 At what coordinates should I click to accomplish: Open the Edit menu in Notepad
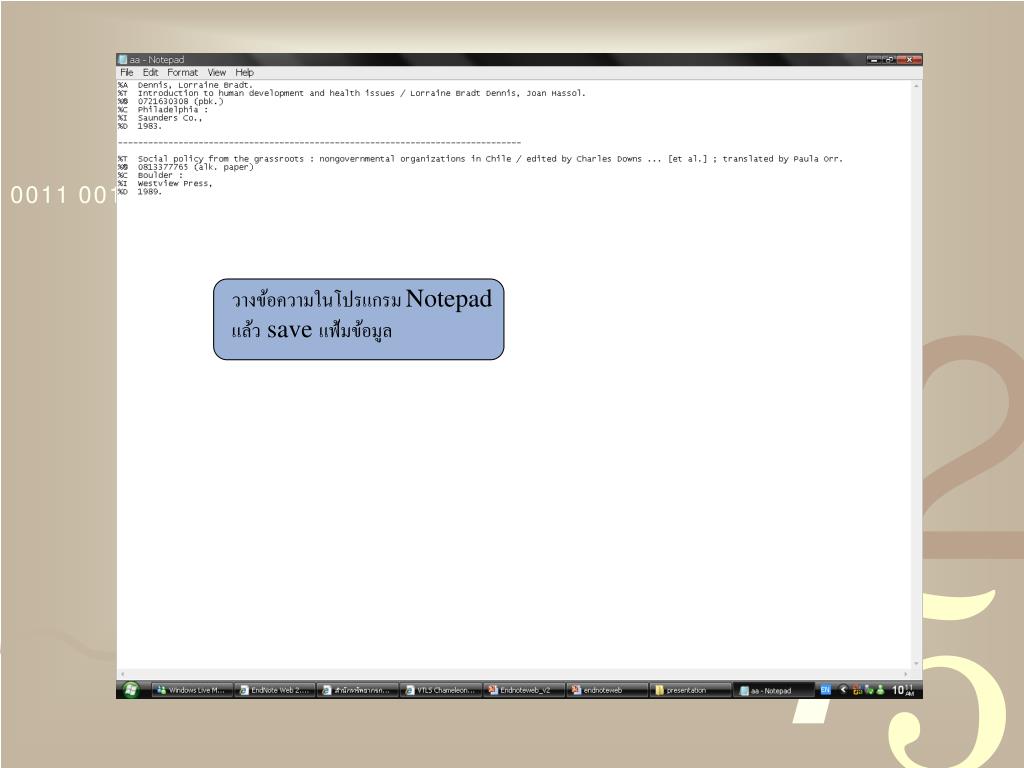point(150,72)
